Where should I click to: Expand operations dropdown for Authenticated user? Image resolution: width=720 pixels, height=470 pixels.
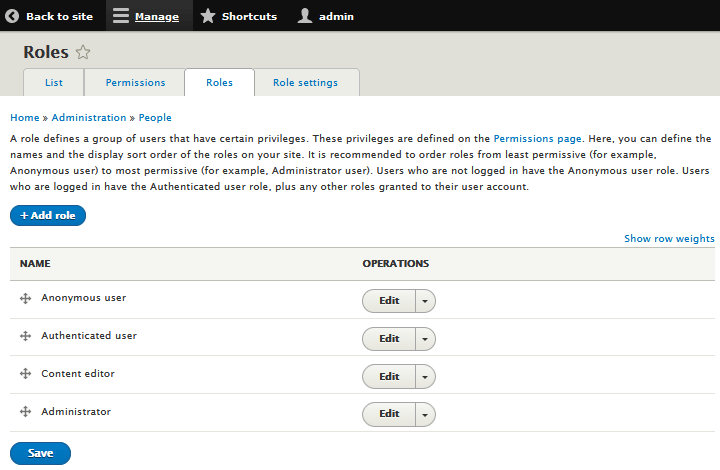click(425, 339)
